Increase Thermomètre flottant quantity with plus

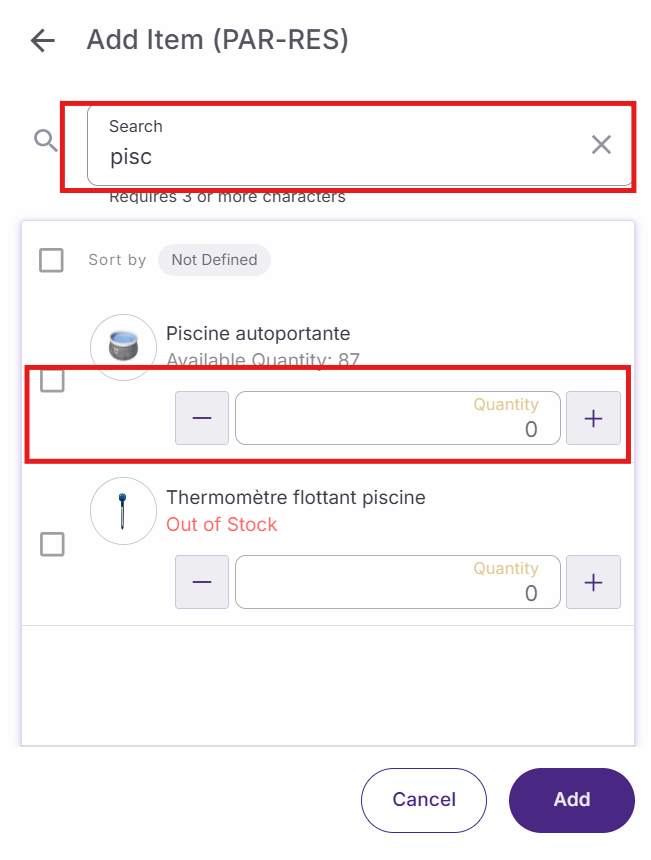click(x=593, y=582)
